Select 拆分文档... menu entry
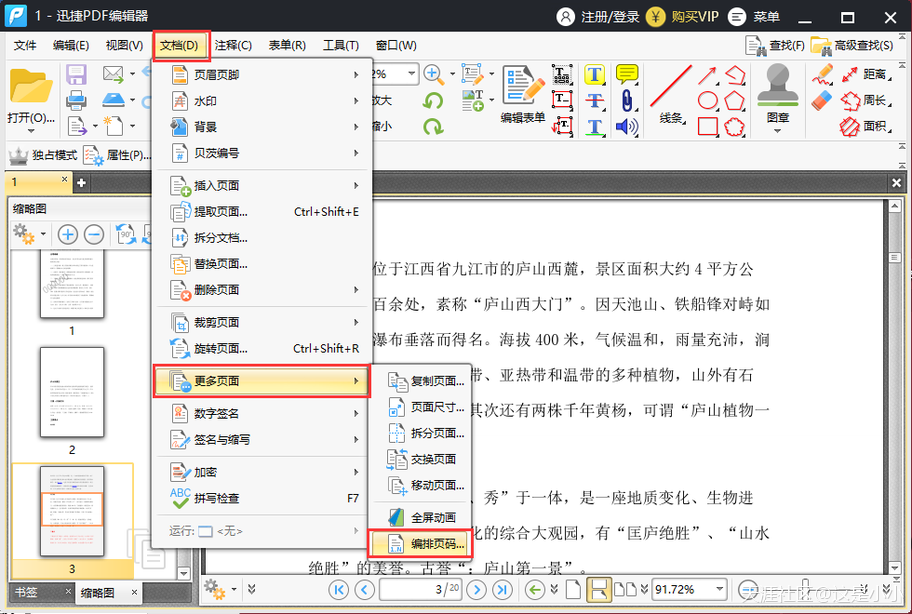 (x=262, y=238)
